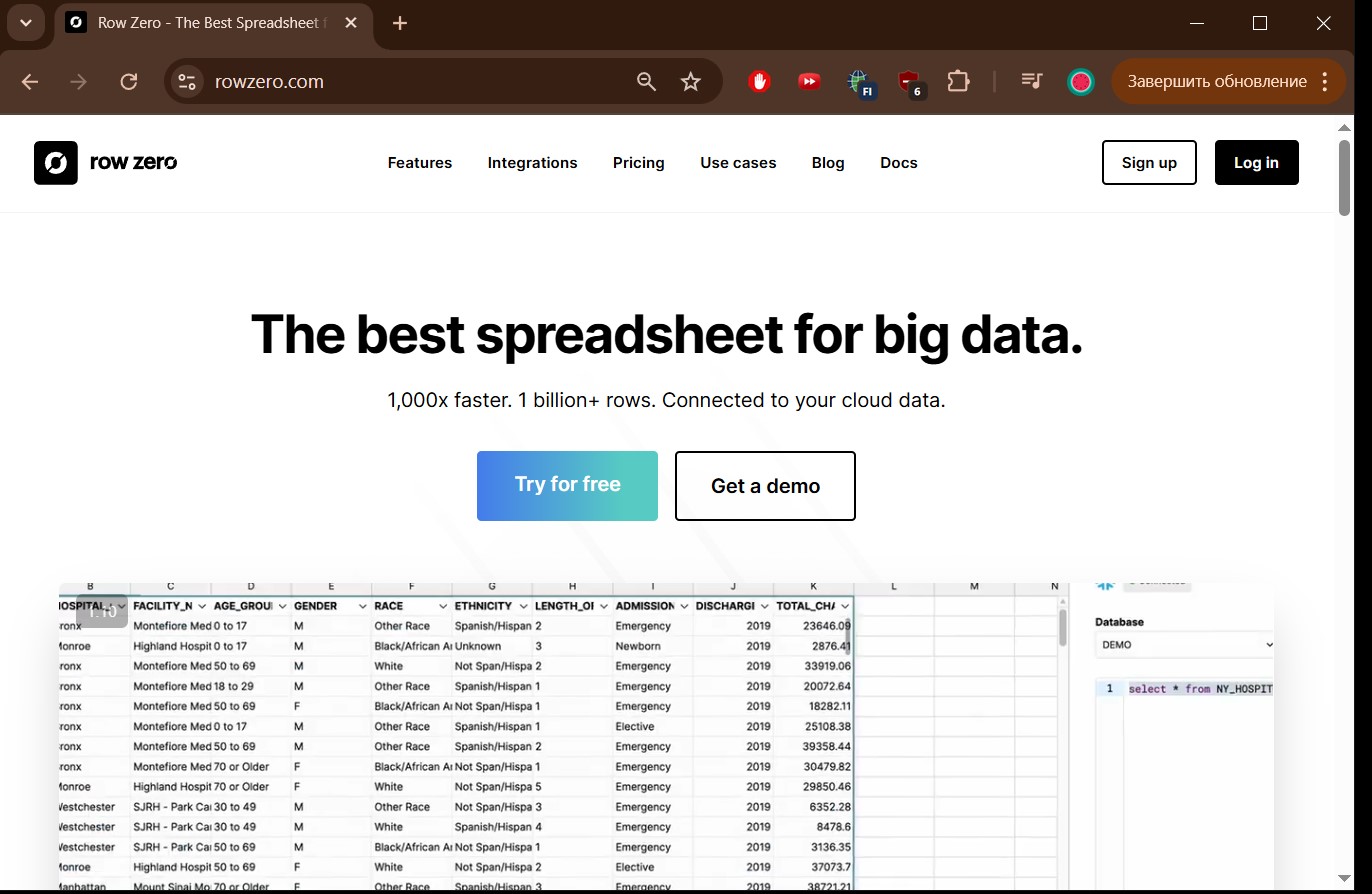Open the zoom magnifier in address bar
Image resolution: width=1372 pixels, height=894 pixels.
647,82
